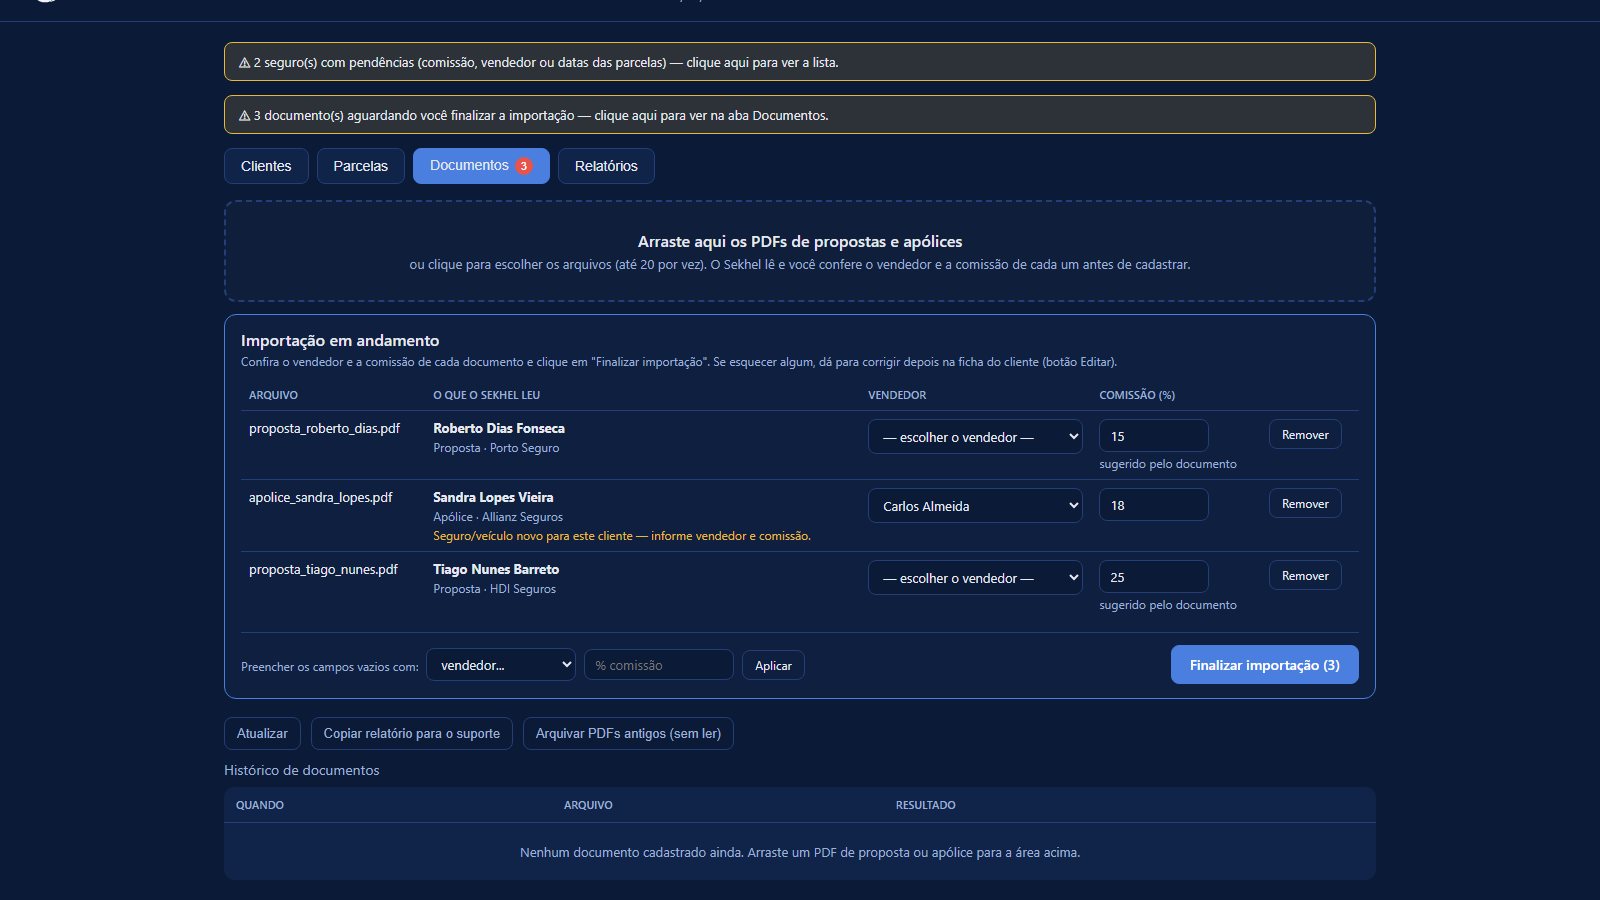The height and width of the screenshot is (900, 1600).
Task: Switch to the Parcelas tab
Action: point(360,166)
